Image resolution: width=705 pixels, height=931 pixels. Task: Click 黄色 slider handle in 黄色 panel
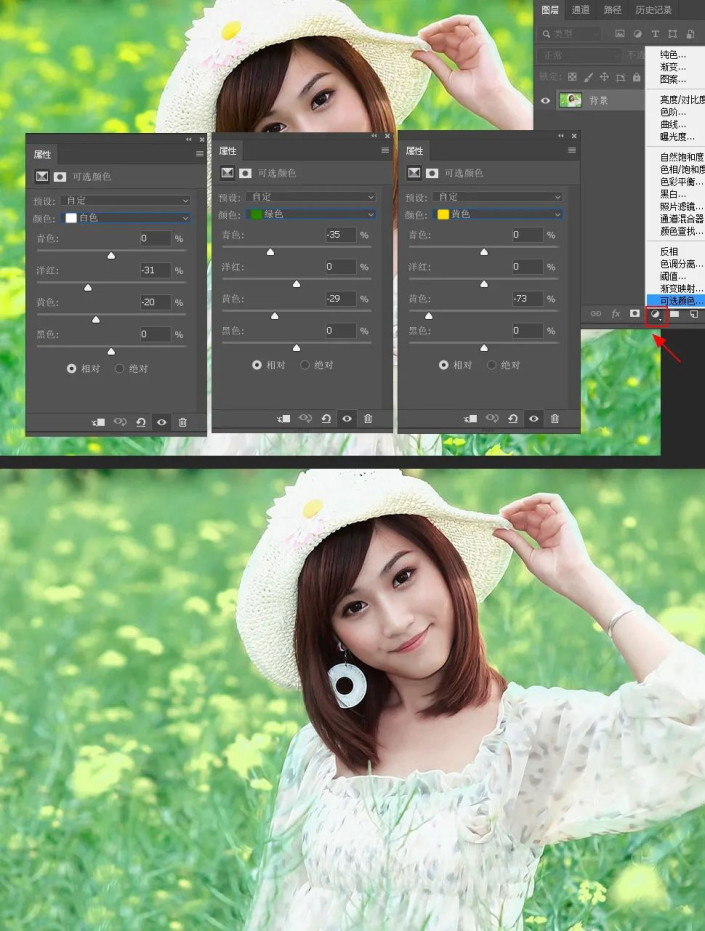pos(429,316)
